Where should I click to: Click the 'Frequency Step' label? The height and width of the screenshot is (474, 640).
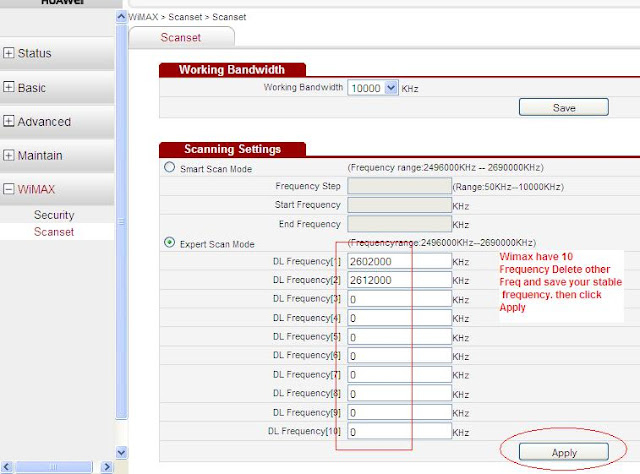pyautogui.click(x=308, y=186)
